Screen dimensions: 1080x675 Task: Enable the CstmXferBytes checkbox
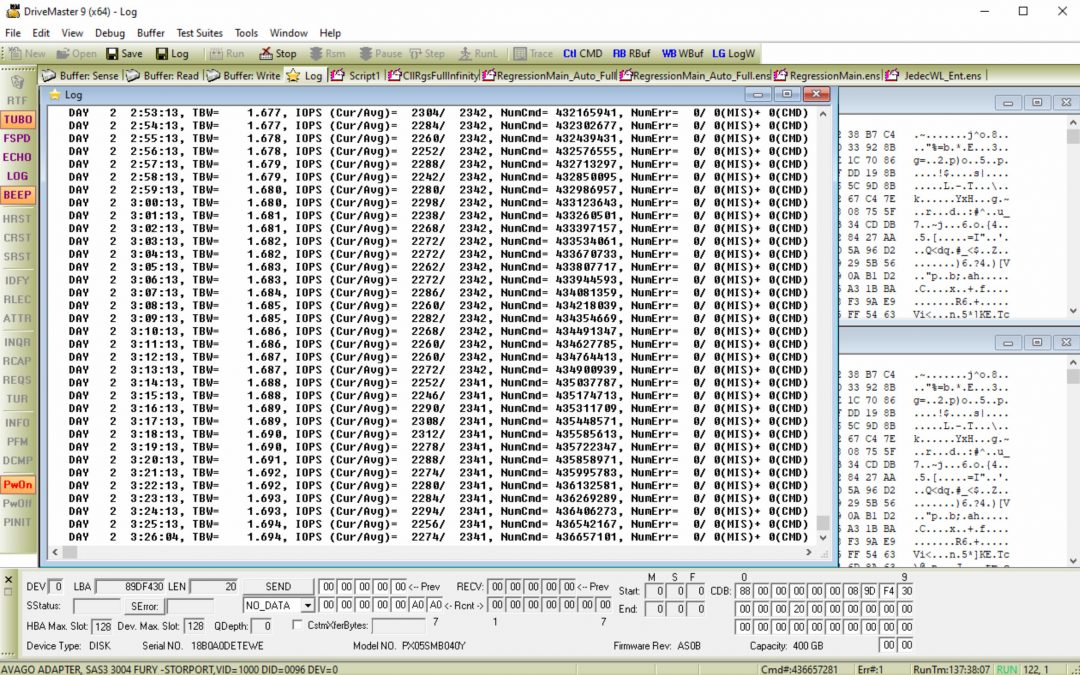[x=295, y=623]
